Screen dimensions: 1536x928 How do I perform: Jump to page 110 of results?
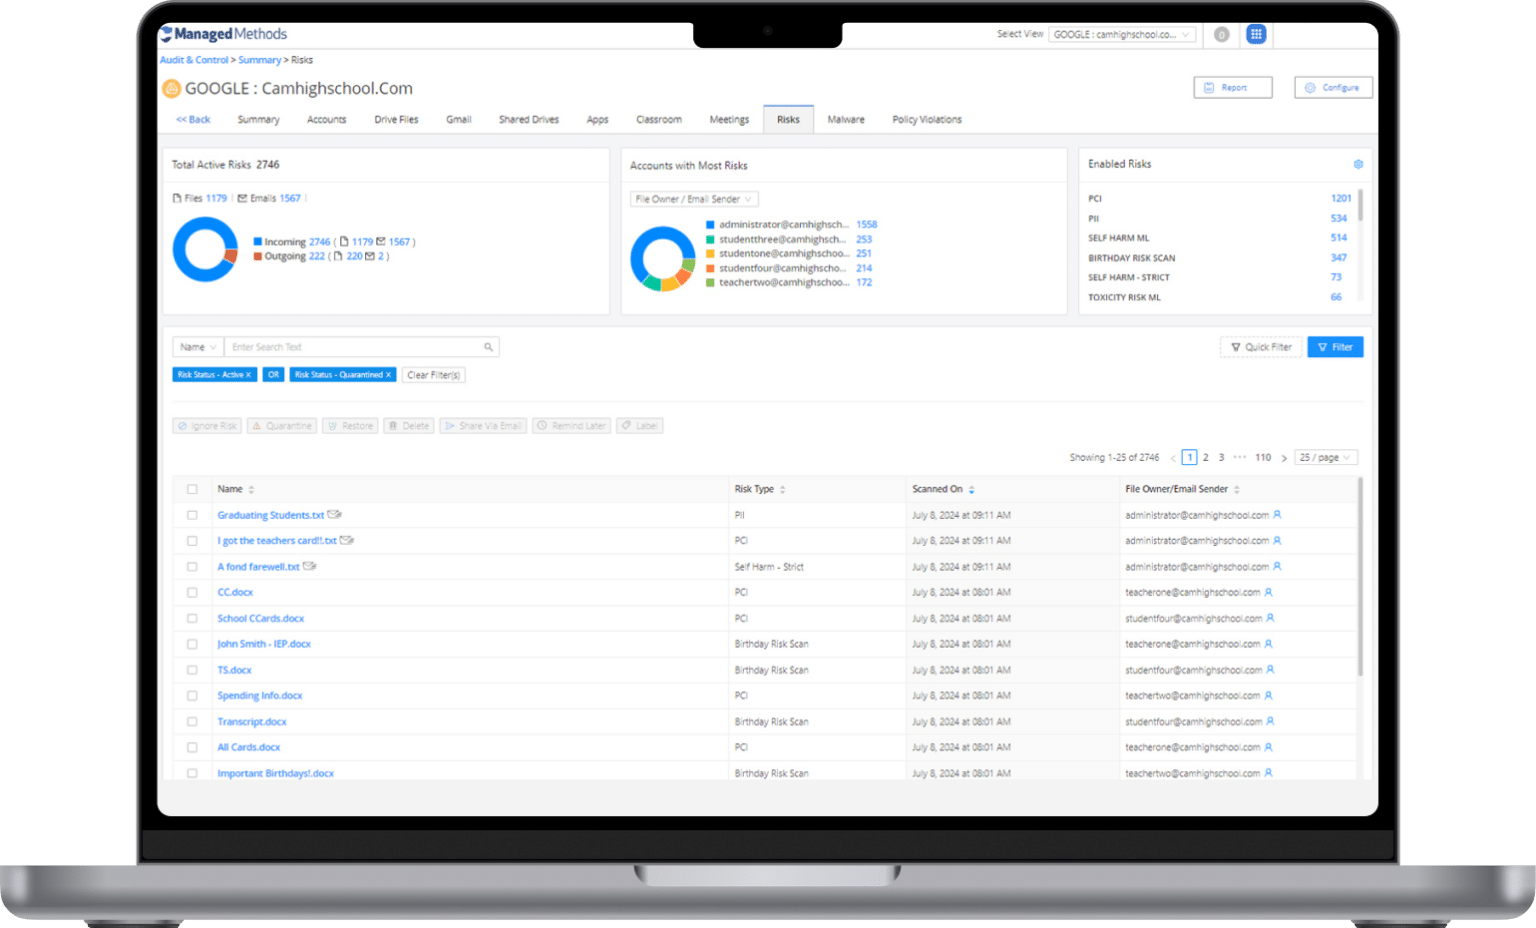tap(1263, 458)
